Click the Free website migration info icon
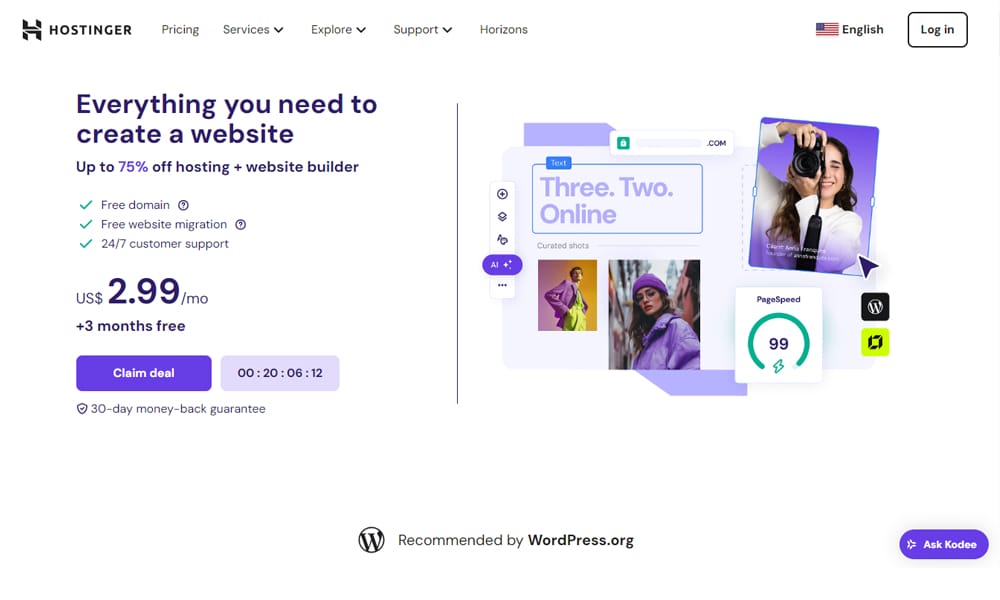This screenshot has width=1000, height=600. (x=240, y=224)
